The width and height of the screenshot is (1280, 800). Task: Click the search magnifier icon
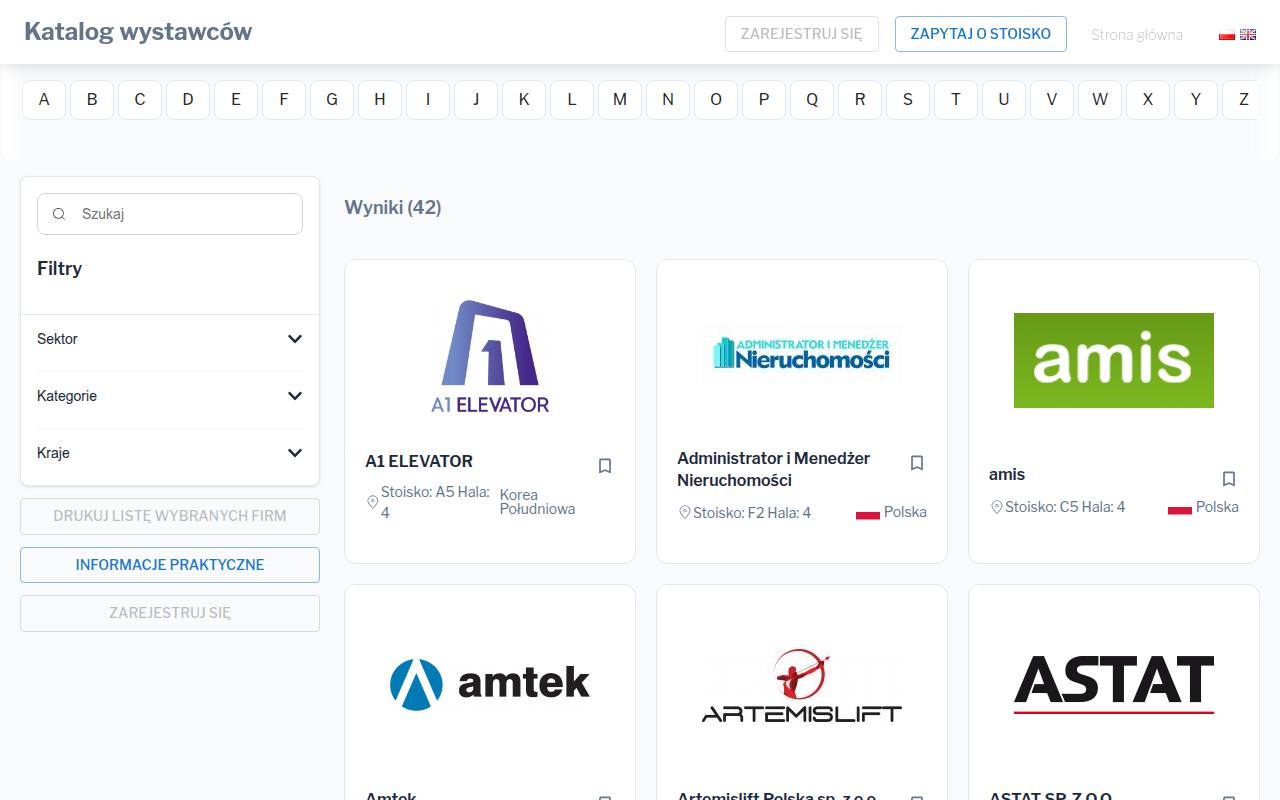59,214
